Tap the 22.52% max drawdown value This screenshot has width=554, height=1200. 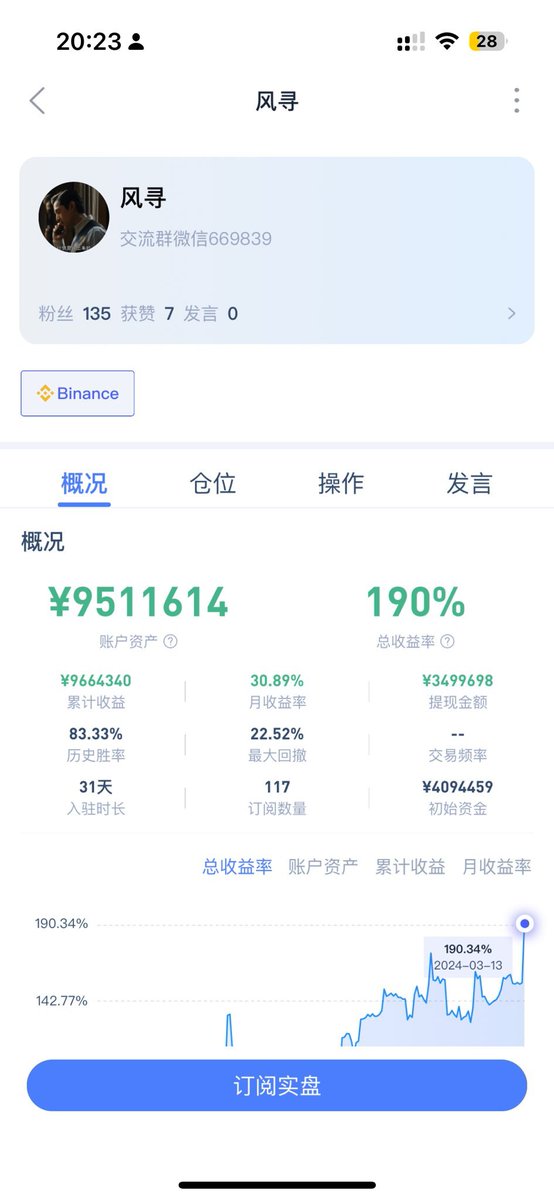pyautogui.click(x=277, y=734)
